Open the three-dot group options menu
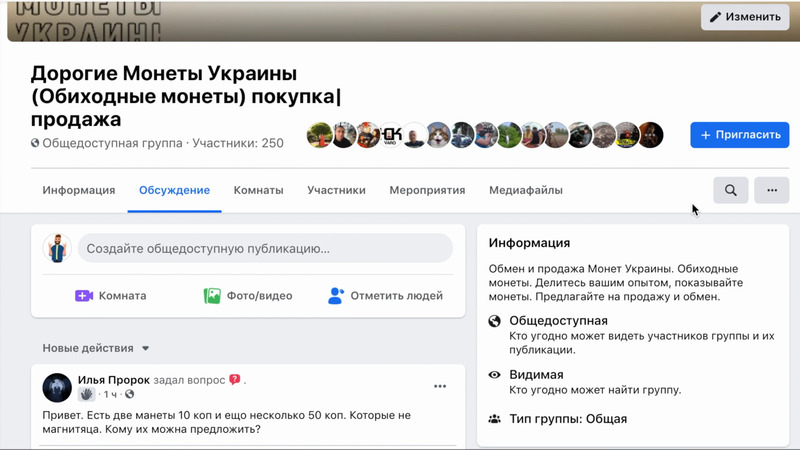The width and height of the screenshot is (800, 450). [771, 190]
